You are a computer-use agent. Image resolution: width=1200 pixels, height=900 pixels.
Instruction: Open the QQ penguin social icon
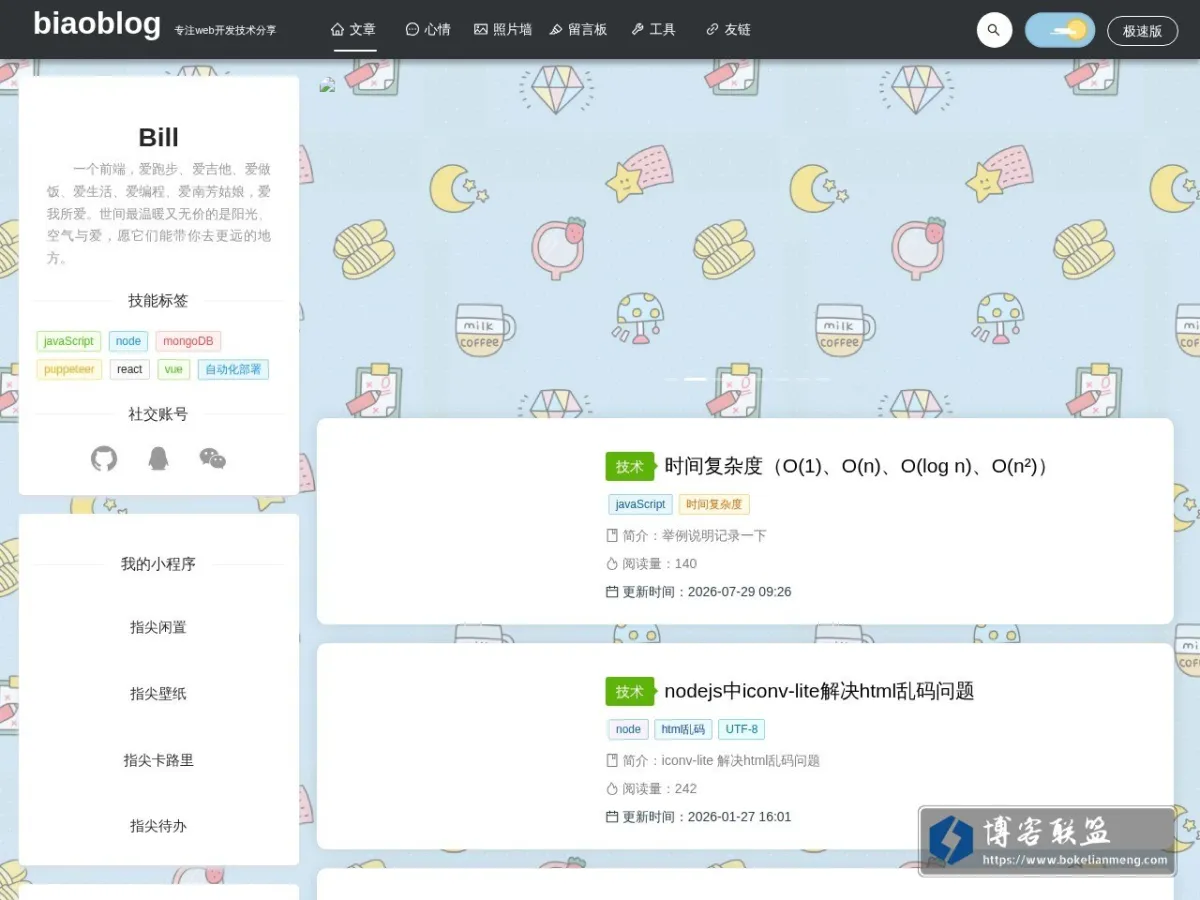(x=158, y=459)
